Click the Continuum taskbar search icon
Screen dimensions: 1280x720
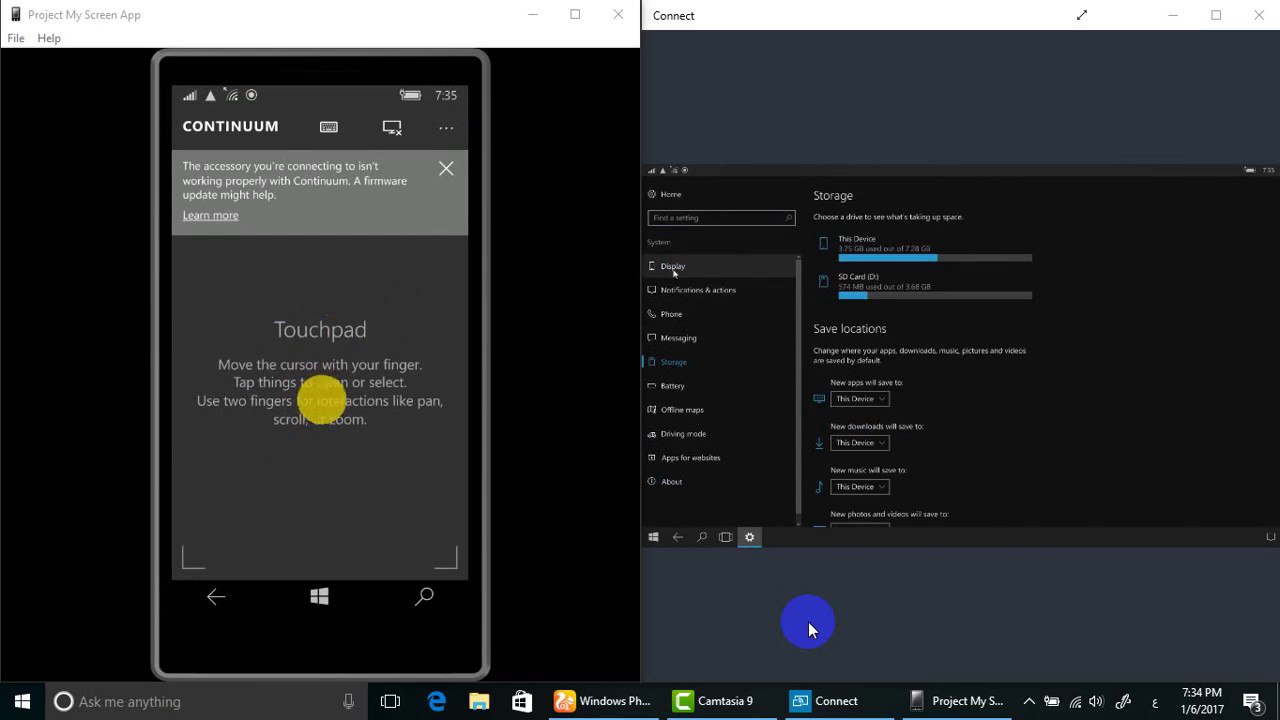701,537
